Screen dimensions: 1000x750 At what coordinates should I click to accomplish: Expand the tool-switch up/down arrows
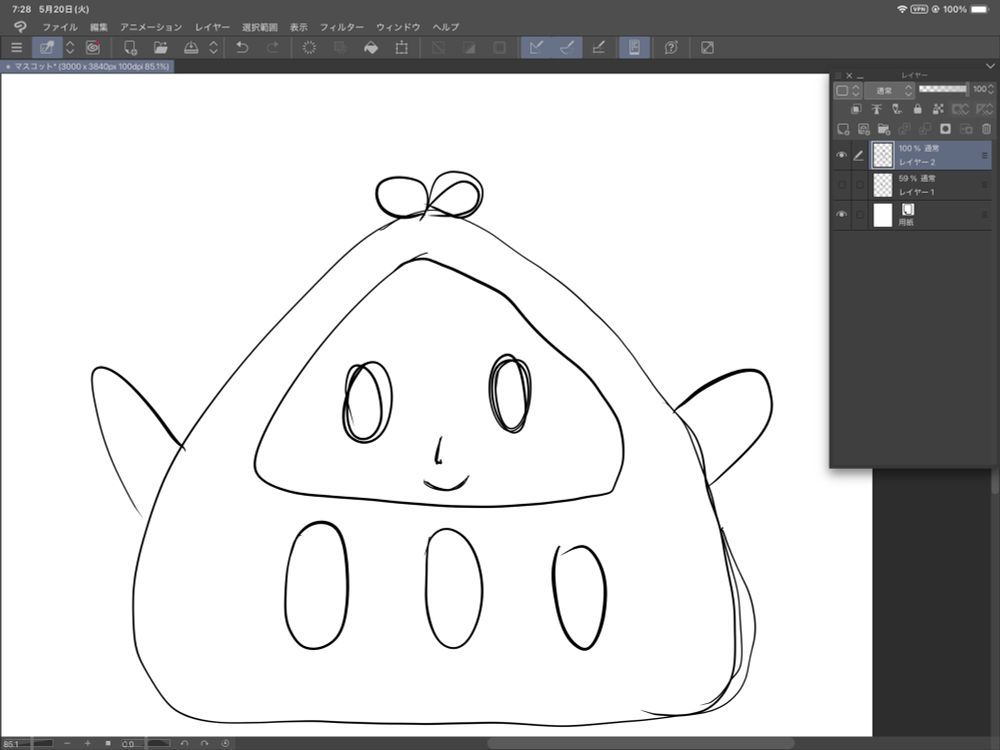pos(70,48)
